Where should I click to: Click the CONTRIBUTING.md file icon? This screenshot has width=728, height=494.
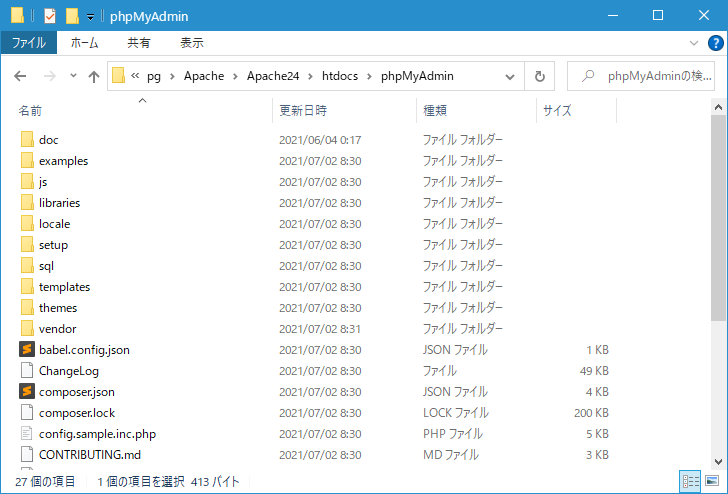(x=27, y=454)
